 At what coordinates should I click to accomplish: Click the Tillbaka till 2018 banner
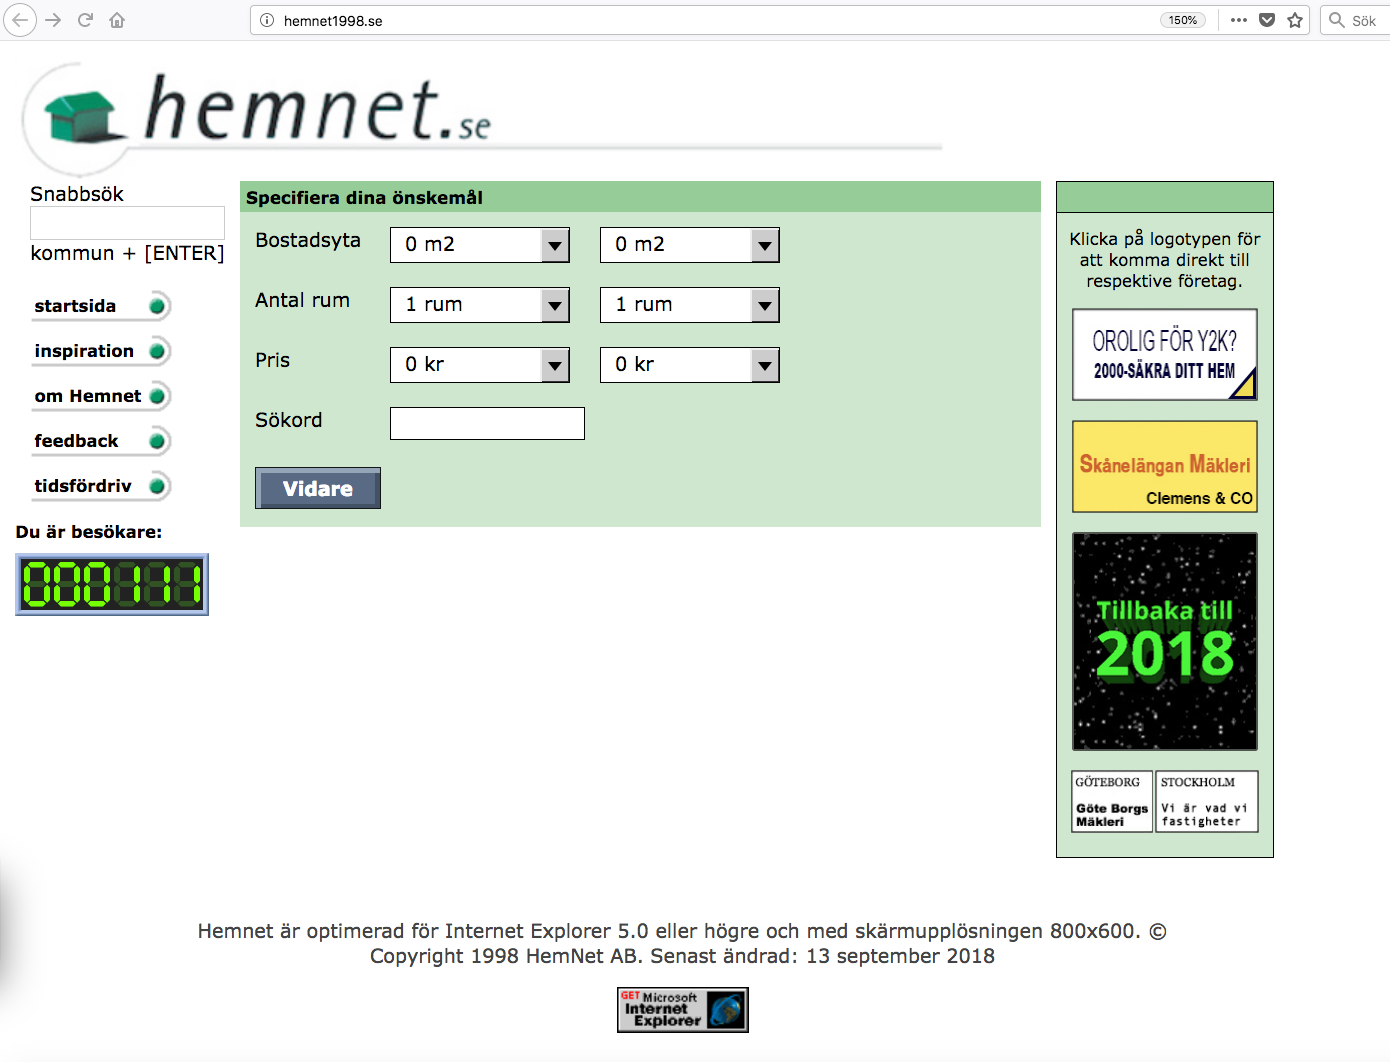pyautogui.click(x=1164, y=641)
